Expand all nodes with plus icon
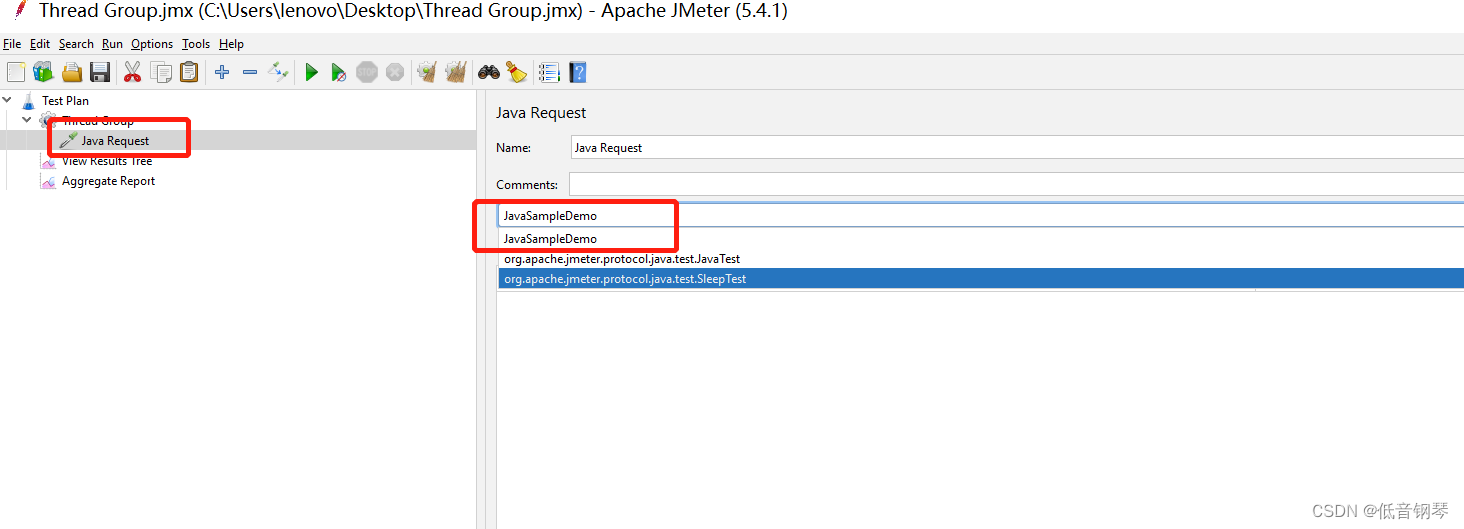This screenshot has width=1464, height=529. (x=222, y=72)
